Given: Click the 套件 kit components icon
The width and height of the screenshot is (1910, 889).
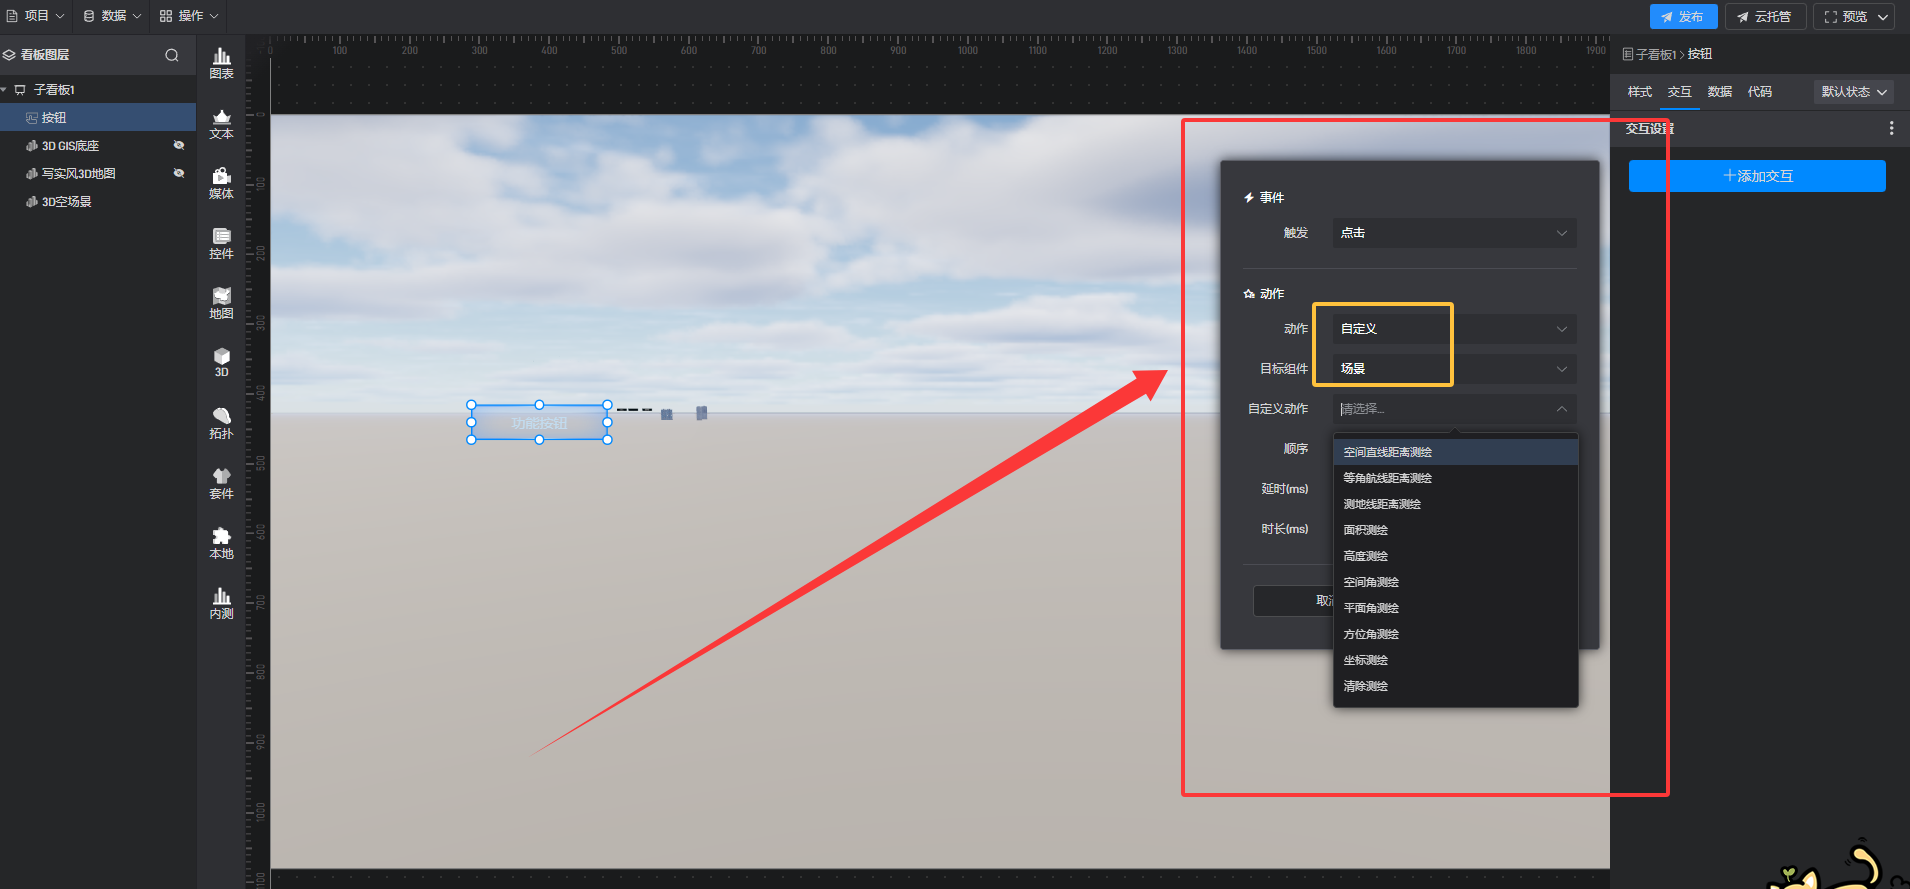Looking at the screenshot, I should click(221, 484).
